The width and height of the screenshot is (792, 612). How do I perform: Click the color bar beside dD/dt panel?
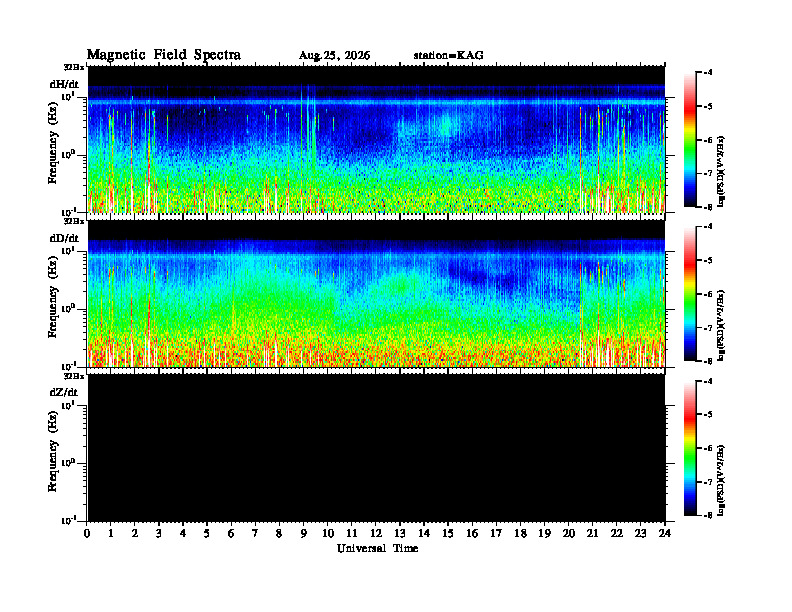point(690,293)
